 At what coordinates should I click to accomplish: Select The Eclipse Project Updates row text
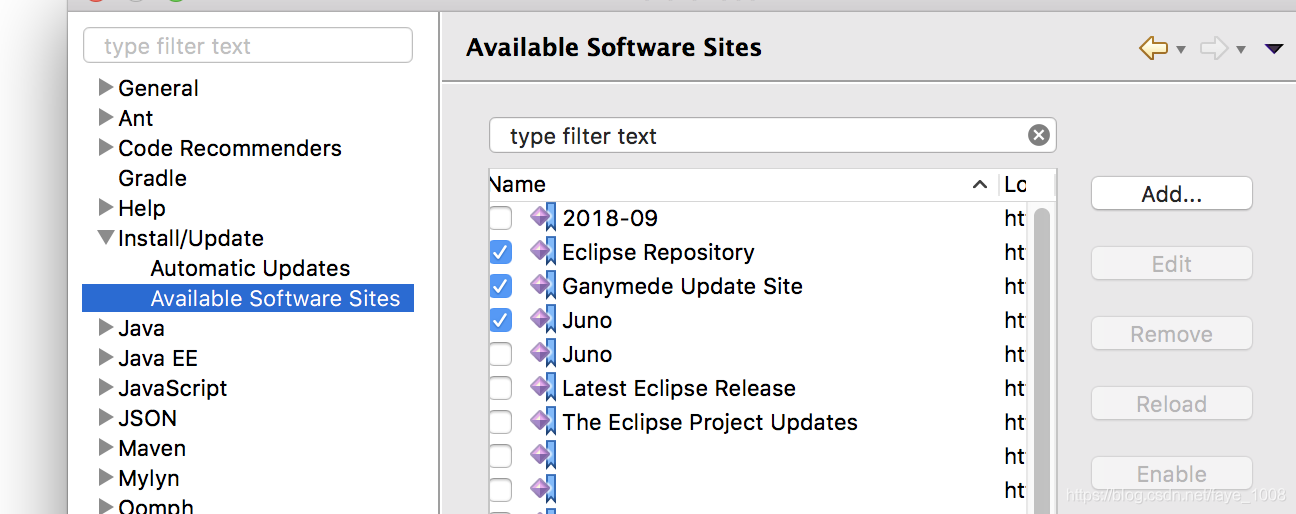[710, 422]
